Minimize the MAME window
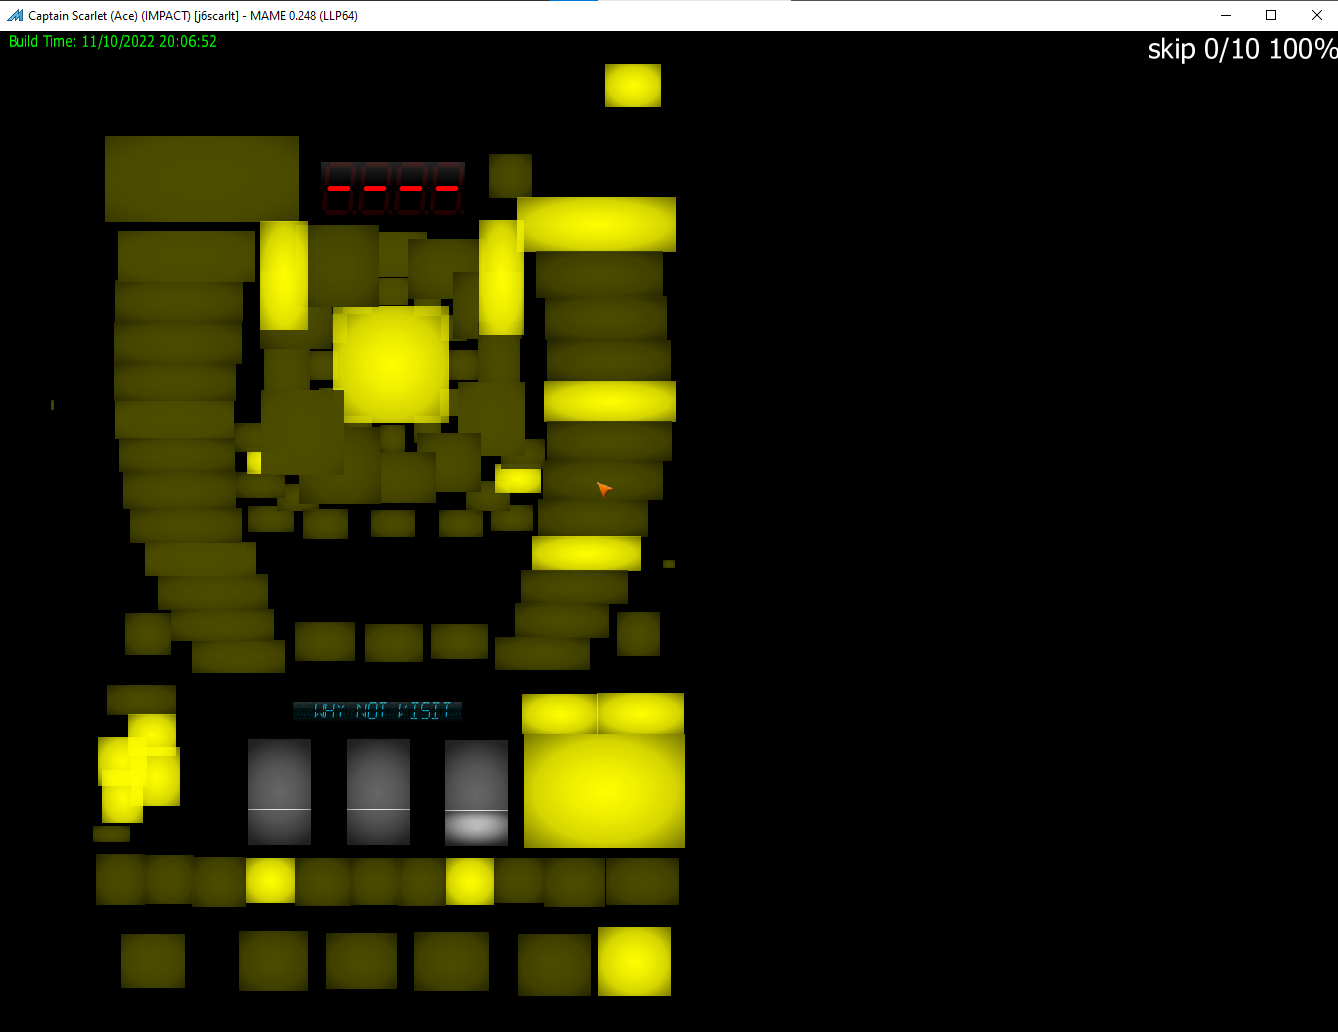Image resolution: width=1338 pixels, height=1032 pixels. click(x=1225, y=15)
